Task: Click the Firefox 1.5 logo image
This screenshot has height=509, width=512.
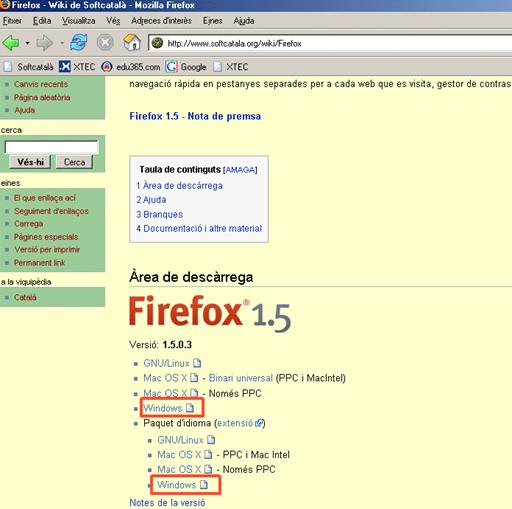Action: [210, 313]
